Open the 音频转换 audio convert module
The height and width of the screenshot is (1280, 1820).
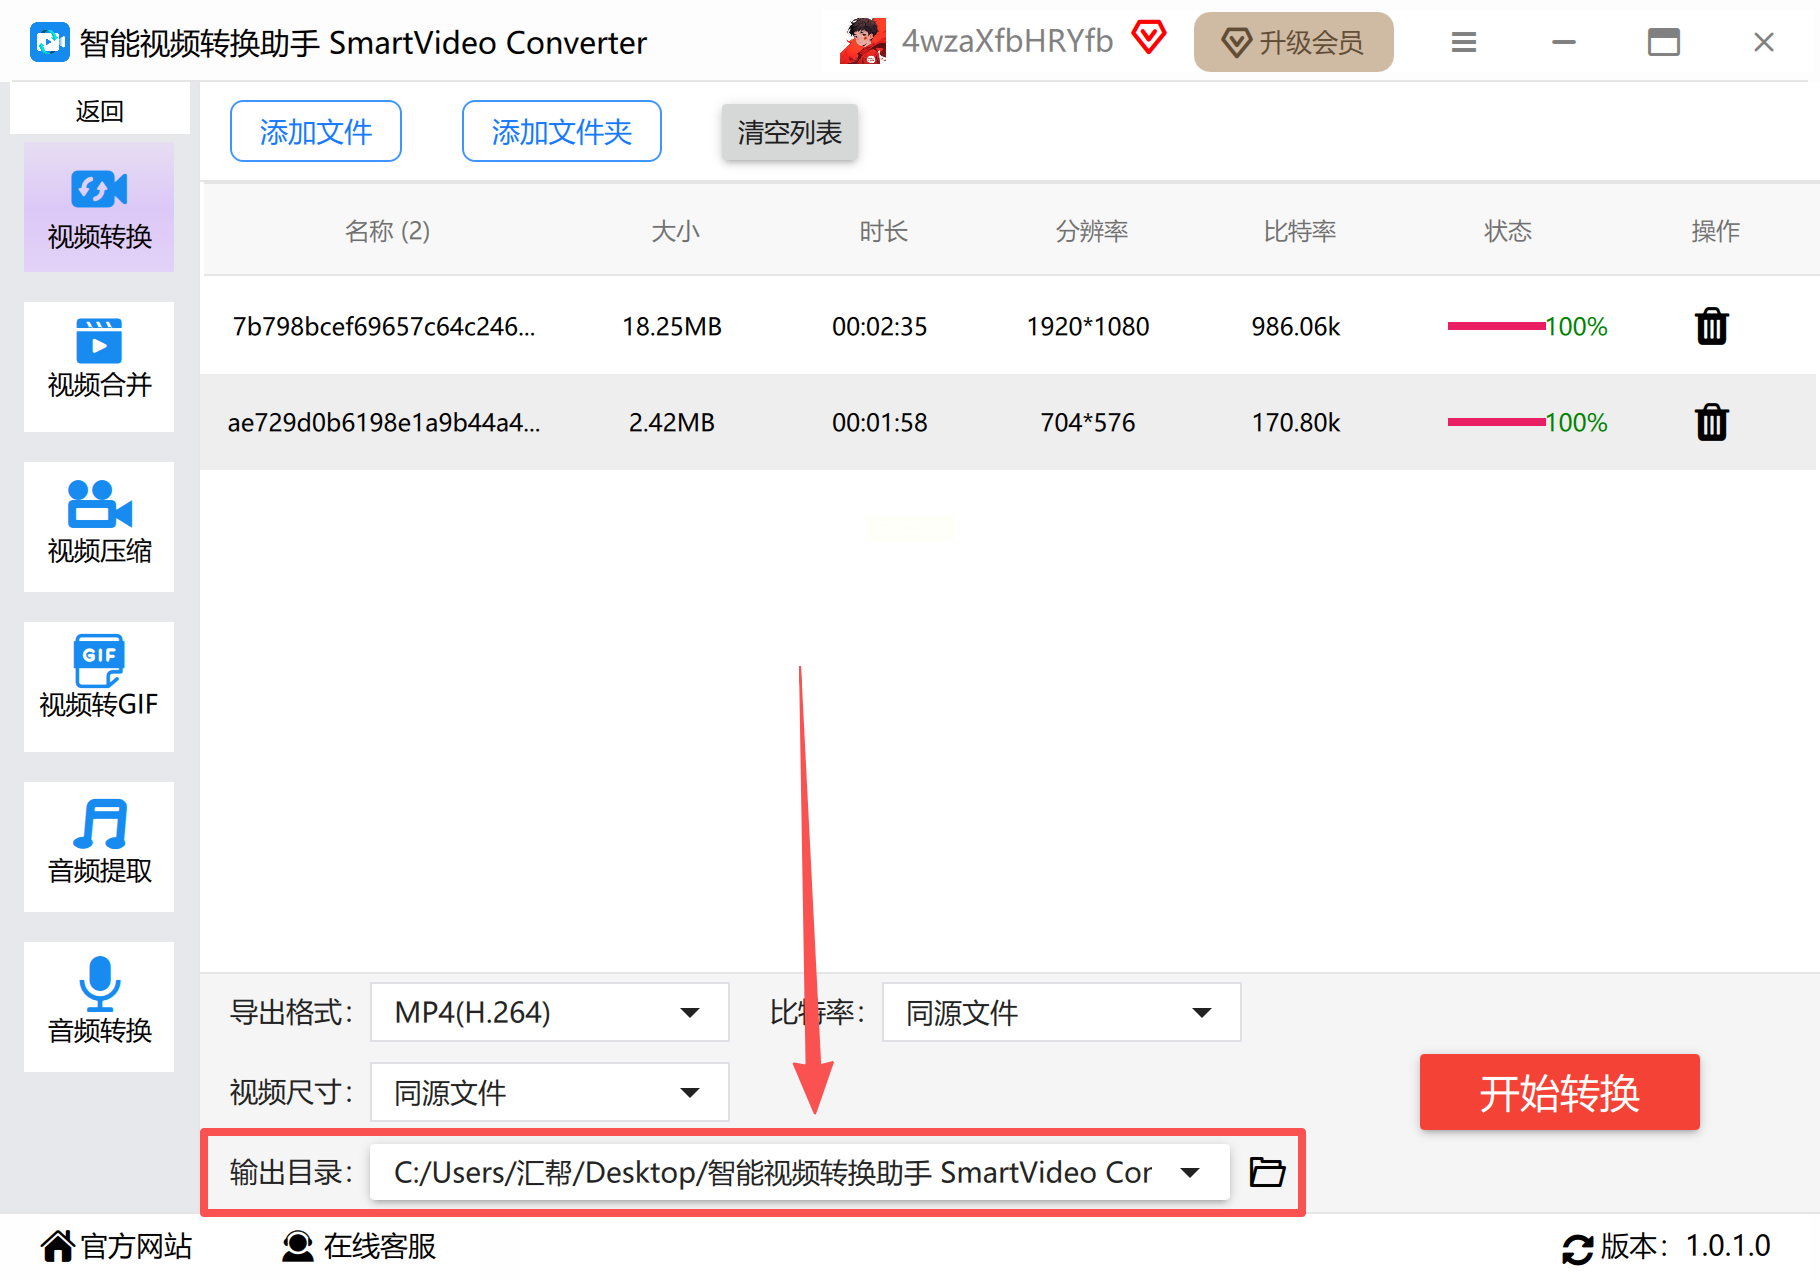pyautogui.click(x=99, y=1007)
